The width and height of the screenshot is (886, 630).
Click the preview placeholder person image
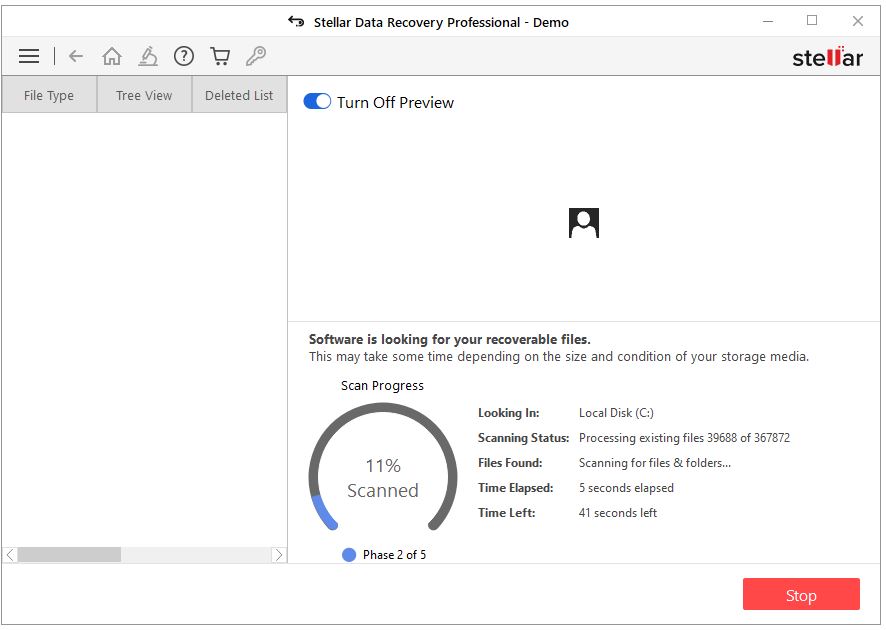coord(584,223)
